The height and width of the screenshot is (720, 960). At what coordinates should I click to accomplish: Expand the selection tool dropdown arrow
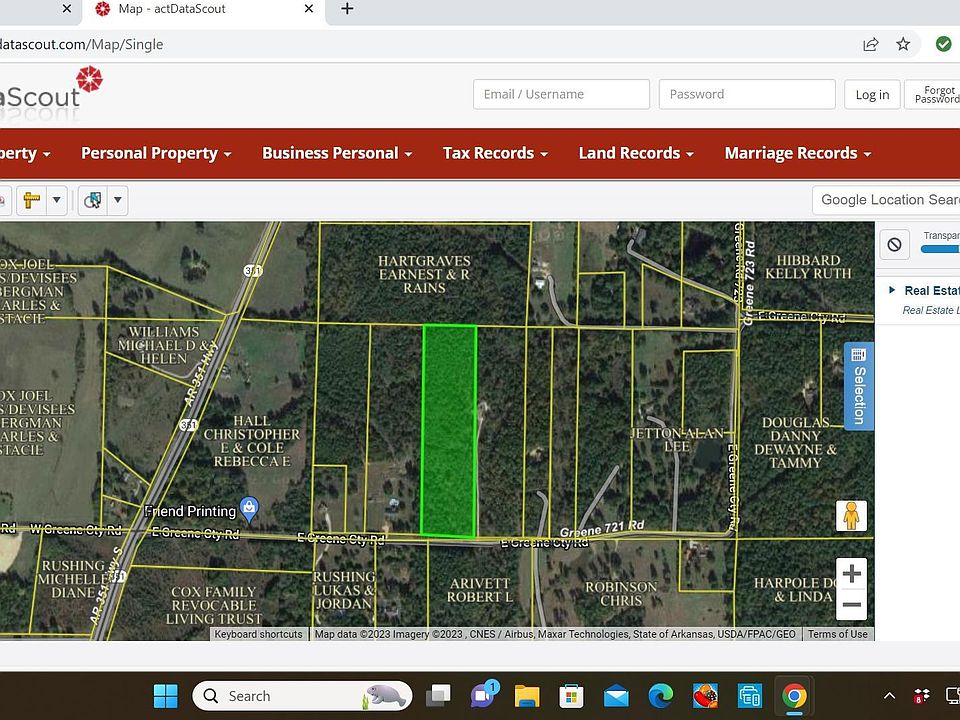[118, 200]
